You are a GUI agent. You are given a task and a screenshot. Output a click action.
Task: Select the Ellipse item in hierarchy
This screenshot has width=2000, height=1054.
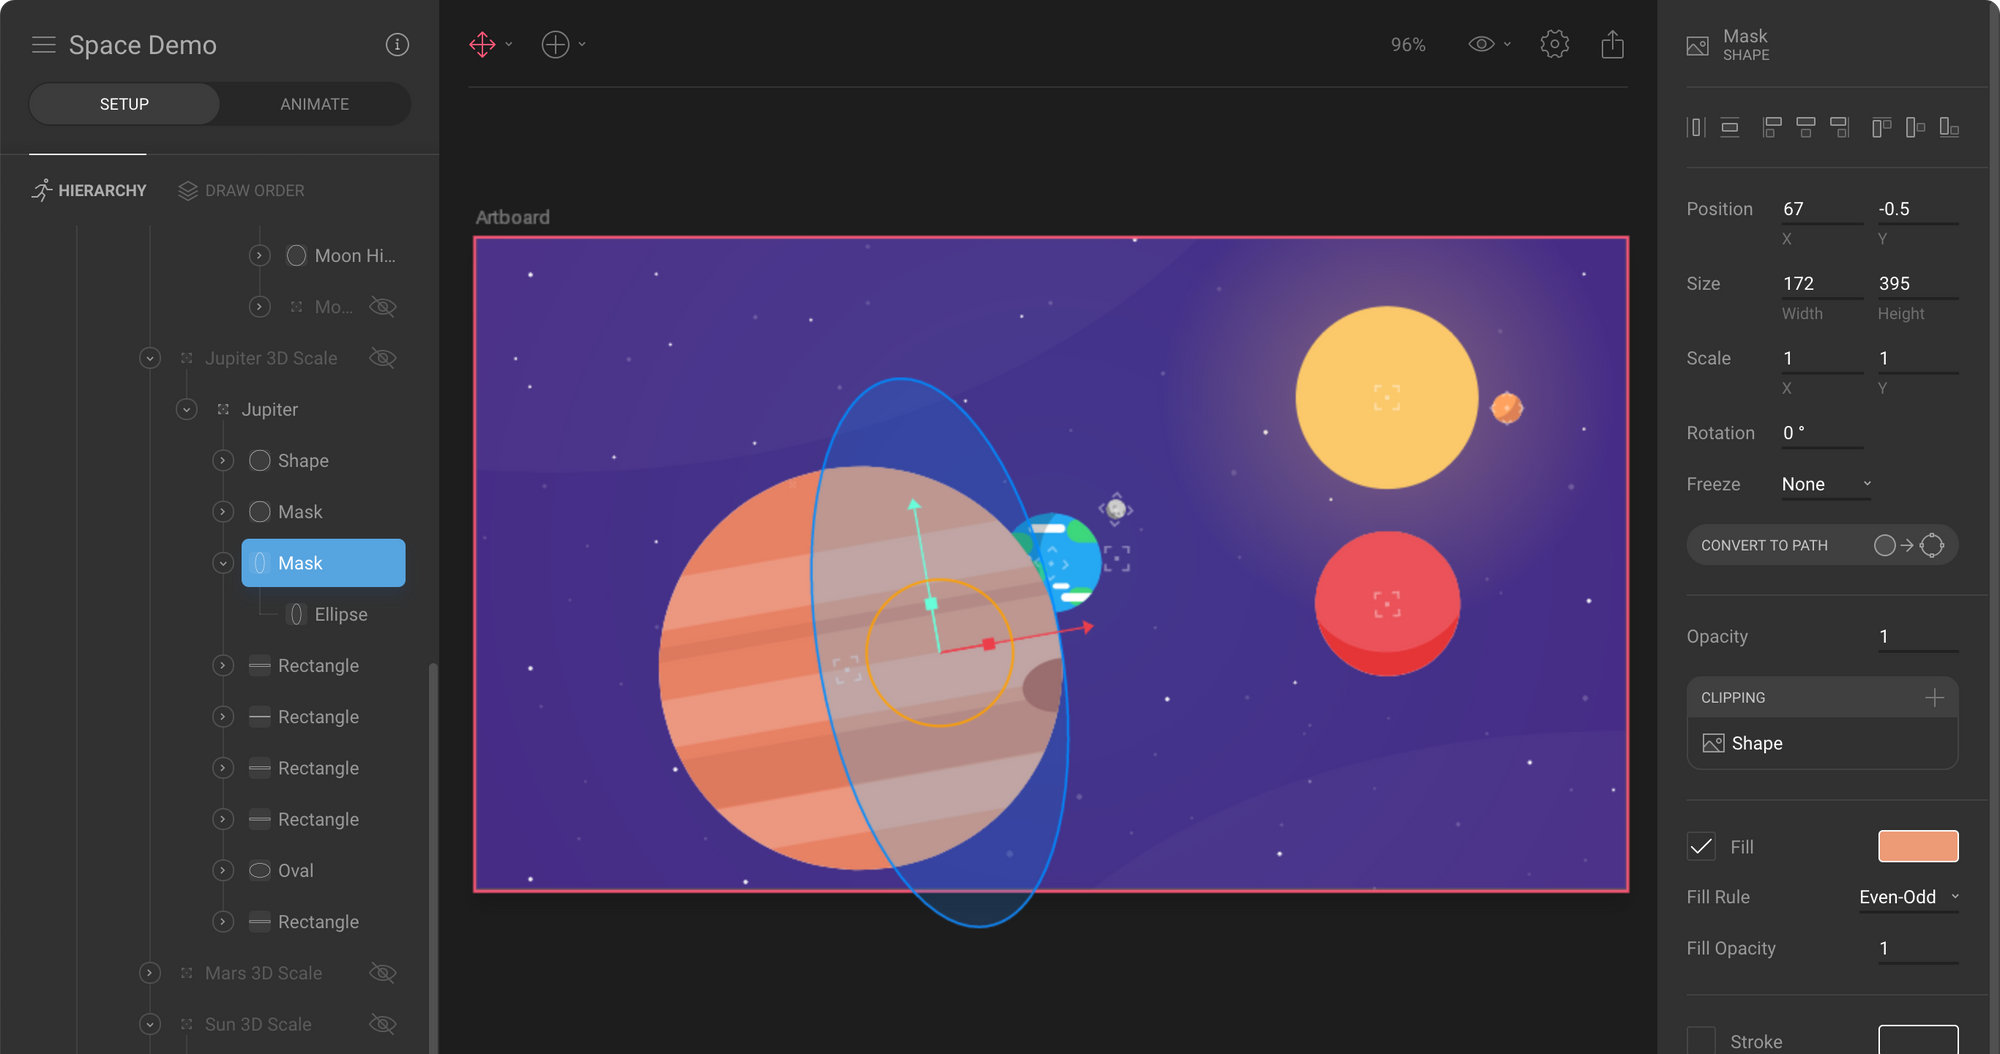tap(340, 615)
